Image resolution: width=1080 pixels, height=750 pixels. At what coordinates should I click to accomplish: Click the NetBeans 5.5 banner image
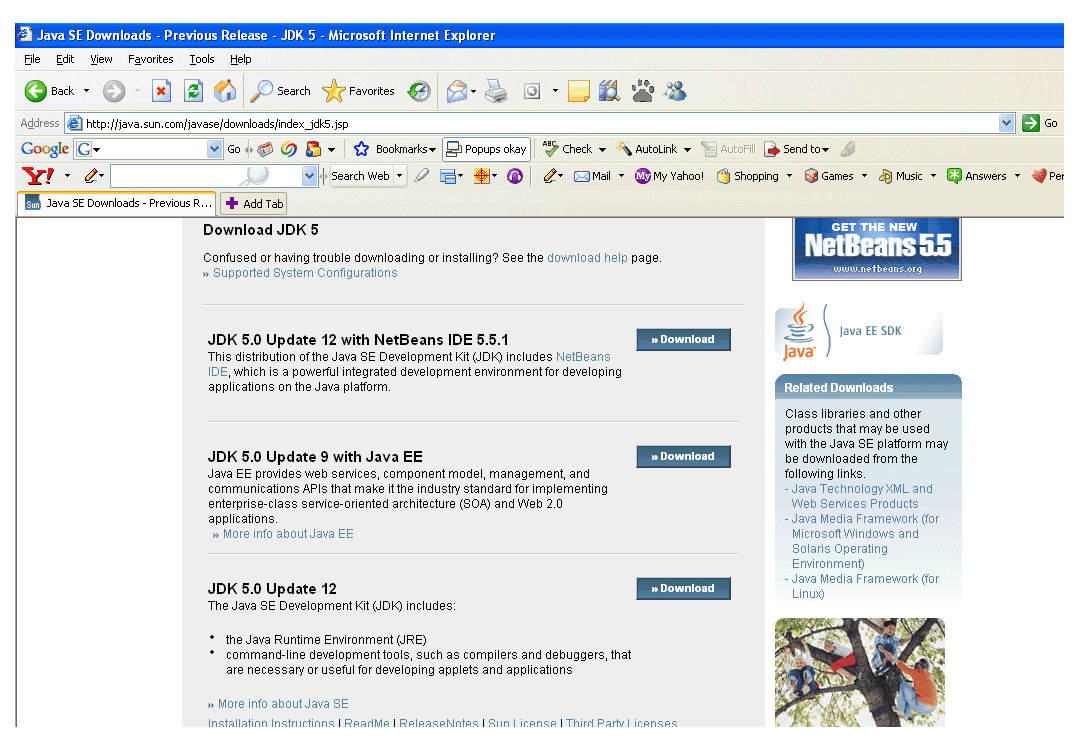[877, 249]
